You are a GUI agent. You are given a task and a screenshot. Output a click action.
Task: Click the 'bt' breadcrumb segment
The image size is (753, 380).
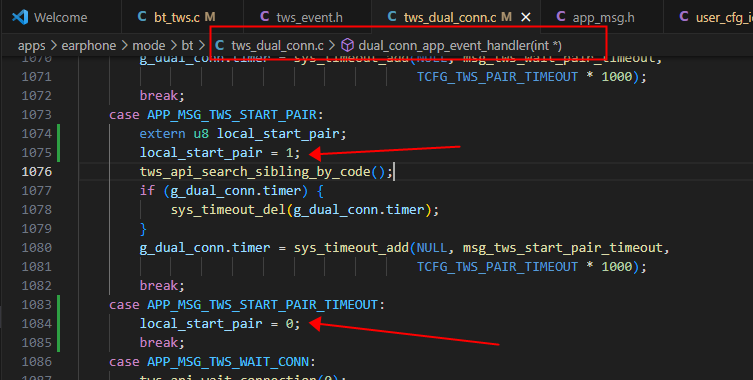click(x=187, y=46)
